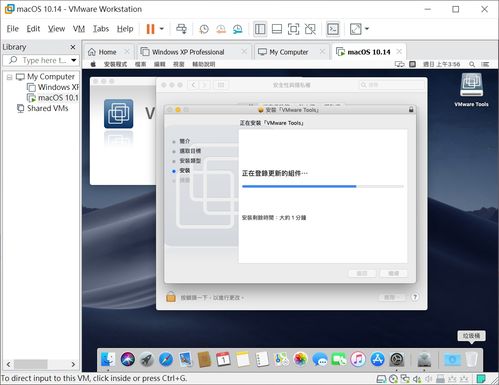The image size is (499, 385).
Task: Toggle the Unity mode toolbar icon
Action: [310, 29]
